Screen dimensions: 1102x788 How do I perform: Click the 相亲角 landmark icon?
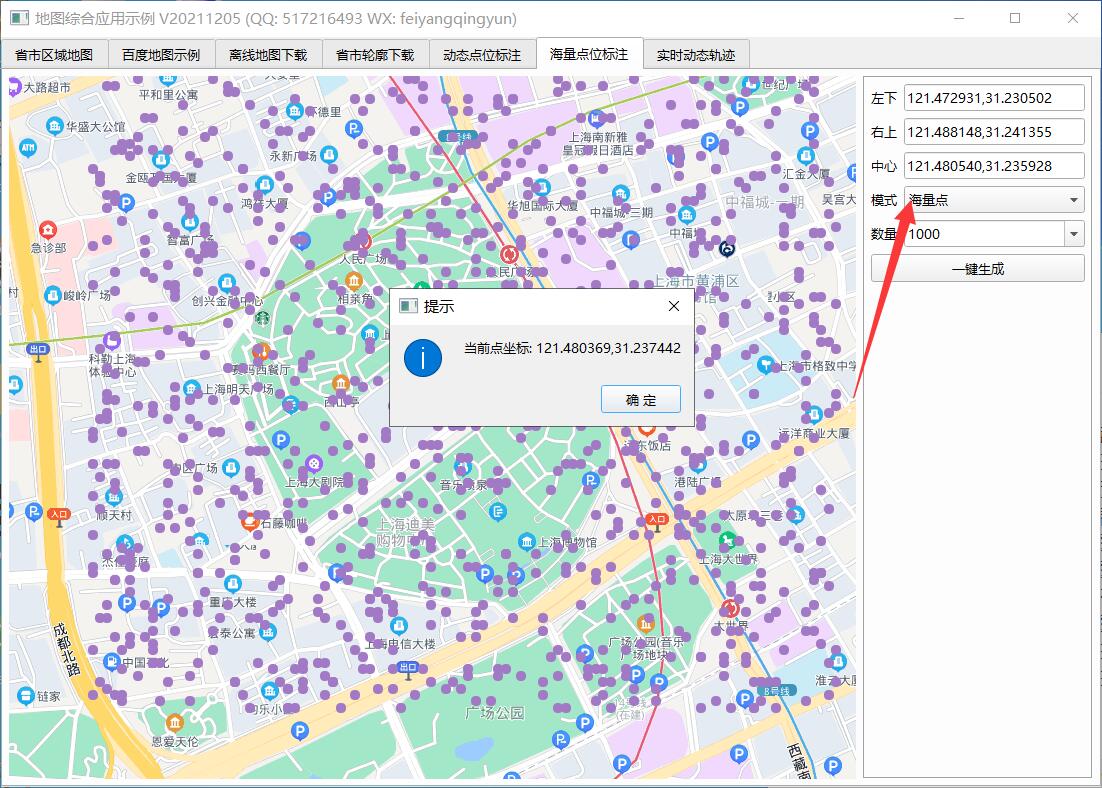pyautogui.click(x=354, y=282)
